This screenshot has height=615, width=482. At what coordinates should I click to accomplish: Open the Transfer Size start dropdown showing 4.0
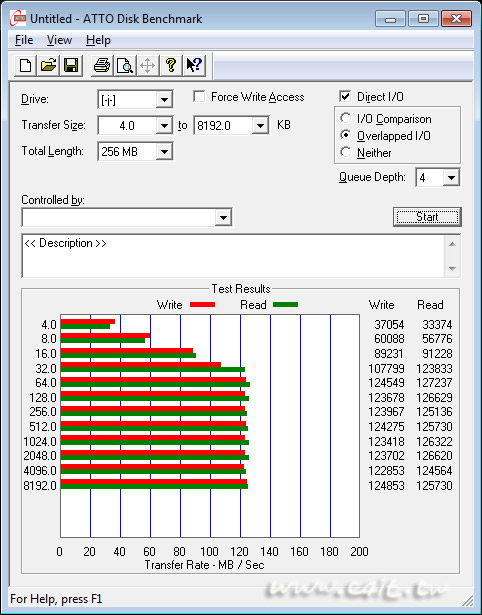point(164,126)
